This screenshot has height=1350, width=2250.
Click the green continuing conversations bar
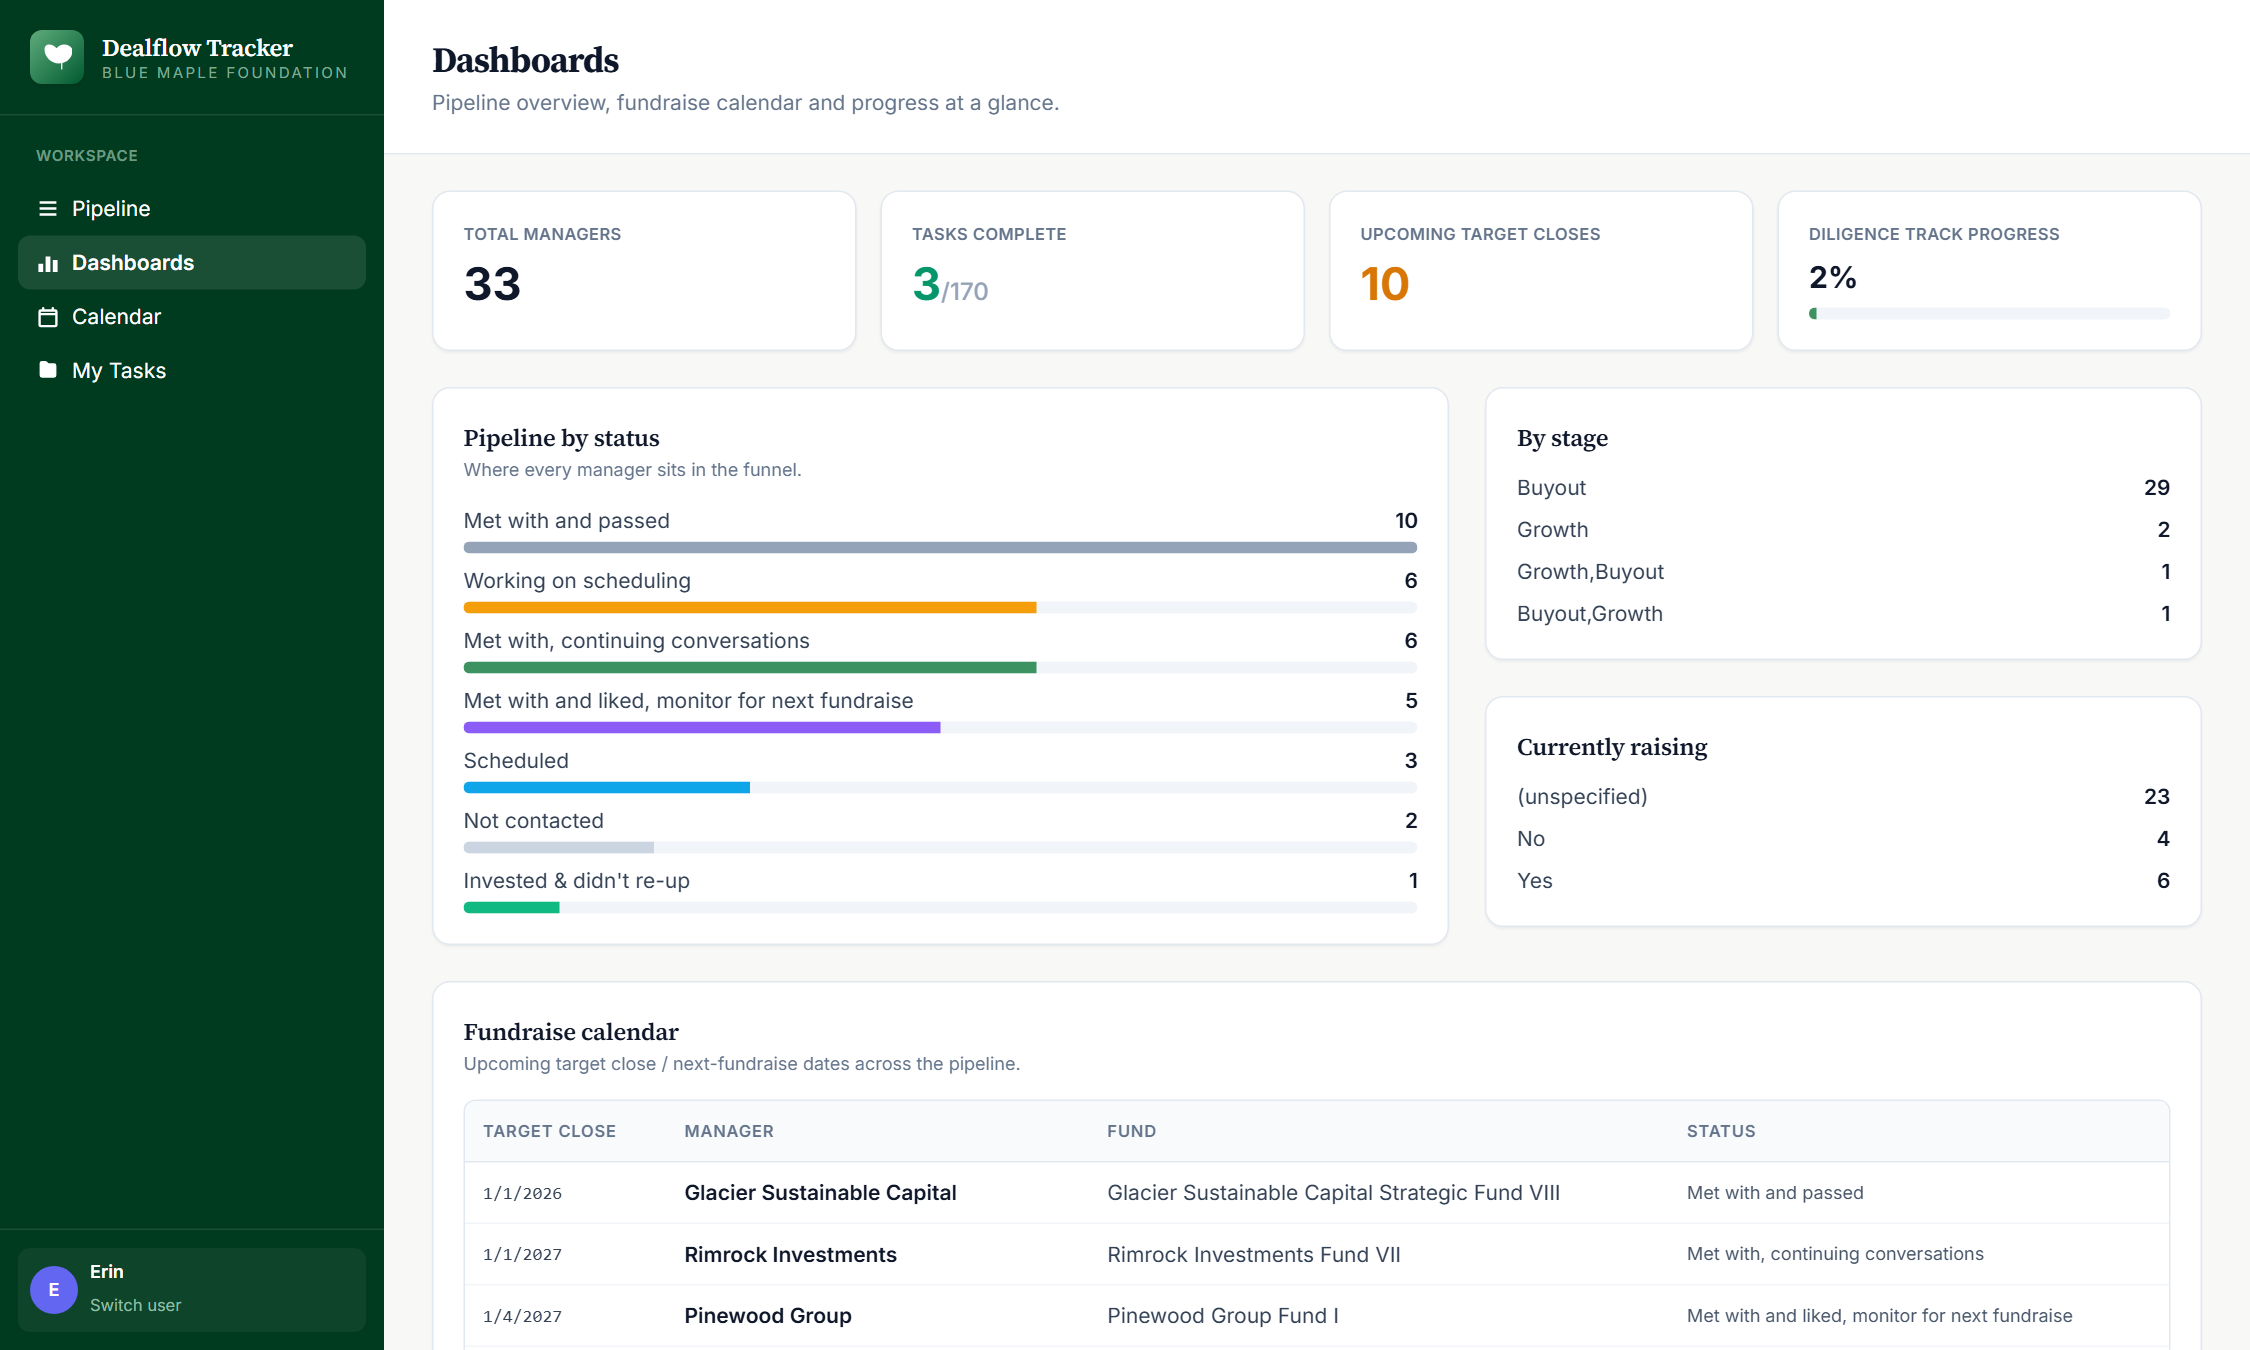pos(750,668)
